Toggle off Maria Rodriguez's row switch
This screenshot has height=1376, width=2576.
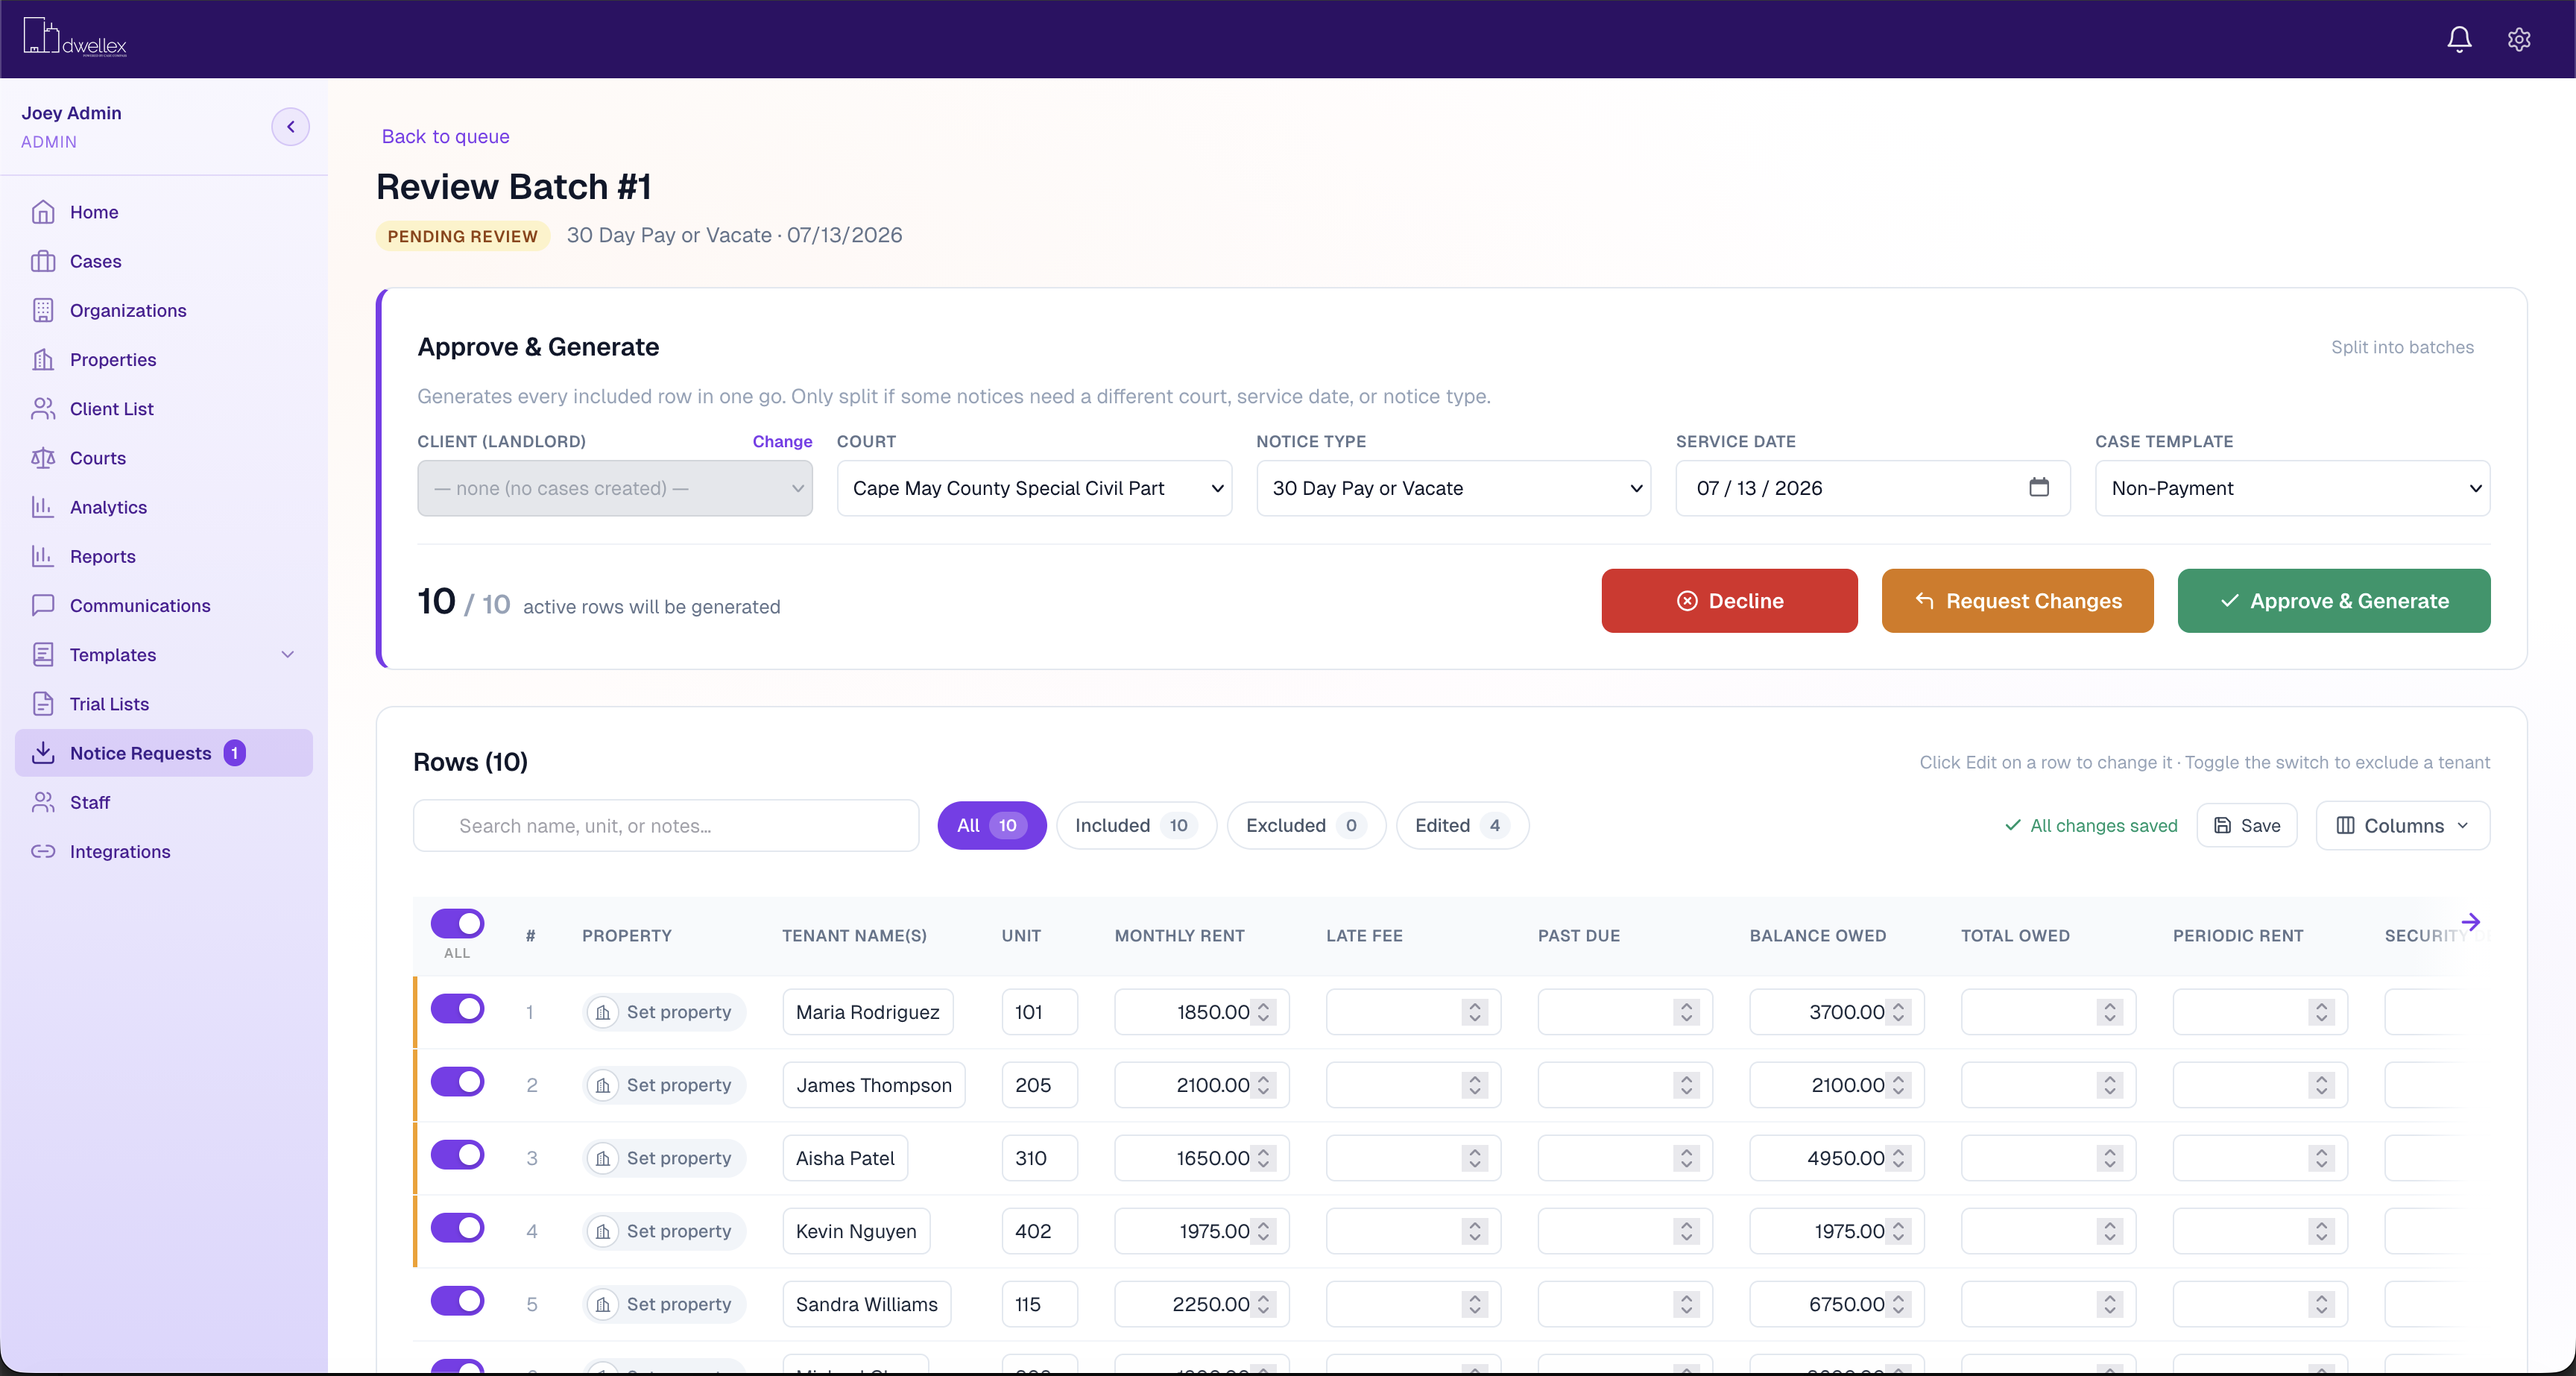(x=457, y=1008)
